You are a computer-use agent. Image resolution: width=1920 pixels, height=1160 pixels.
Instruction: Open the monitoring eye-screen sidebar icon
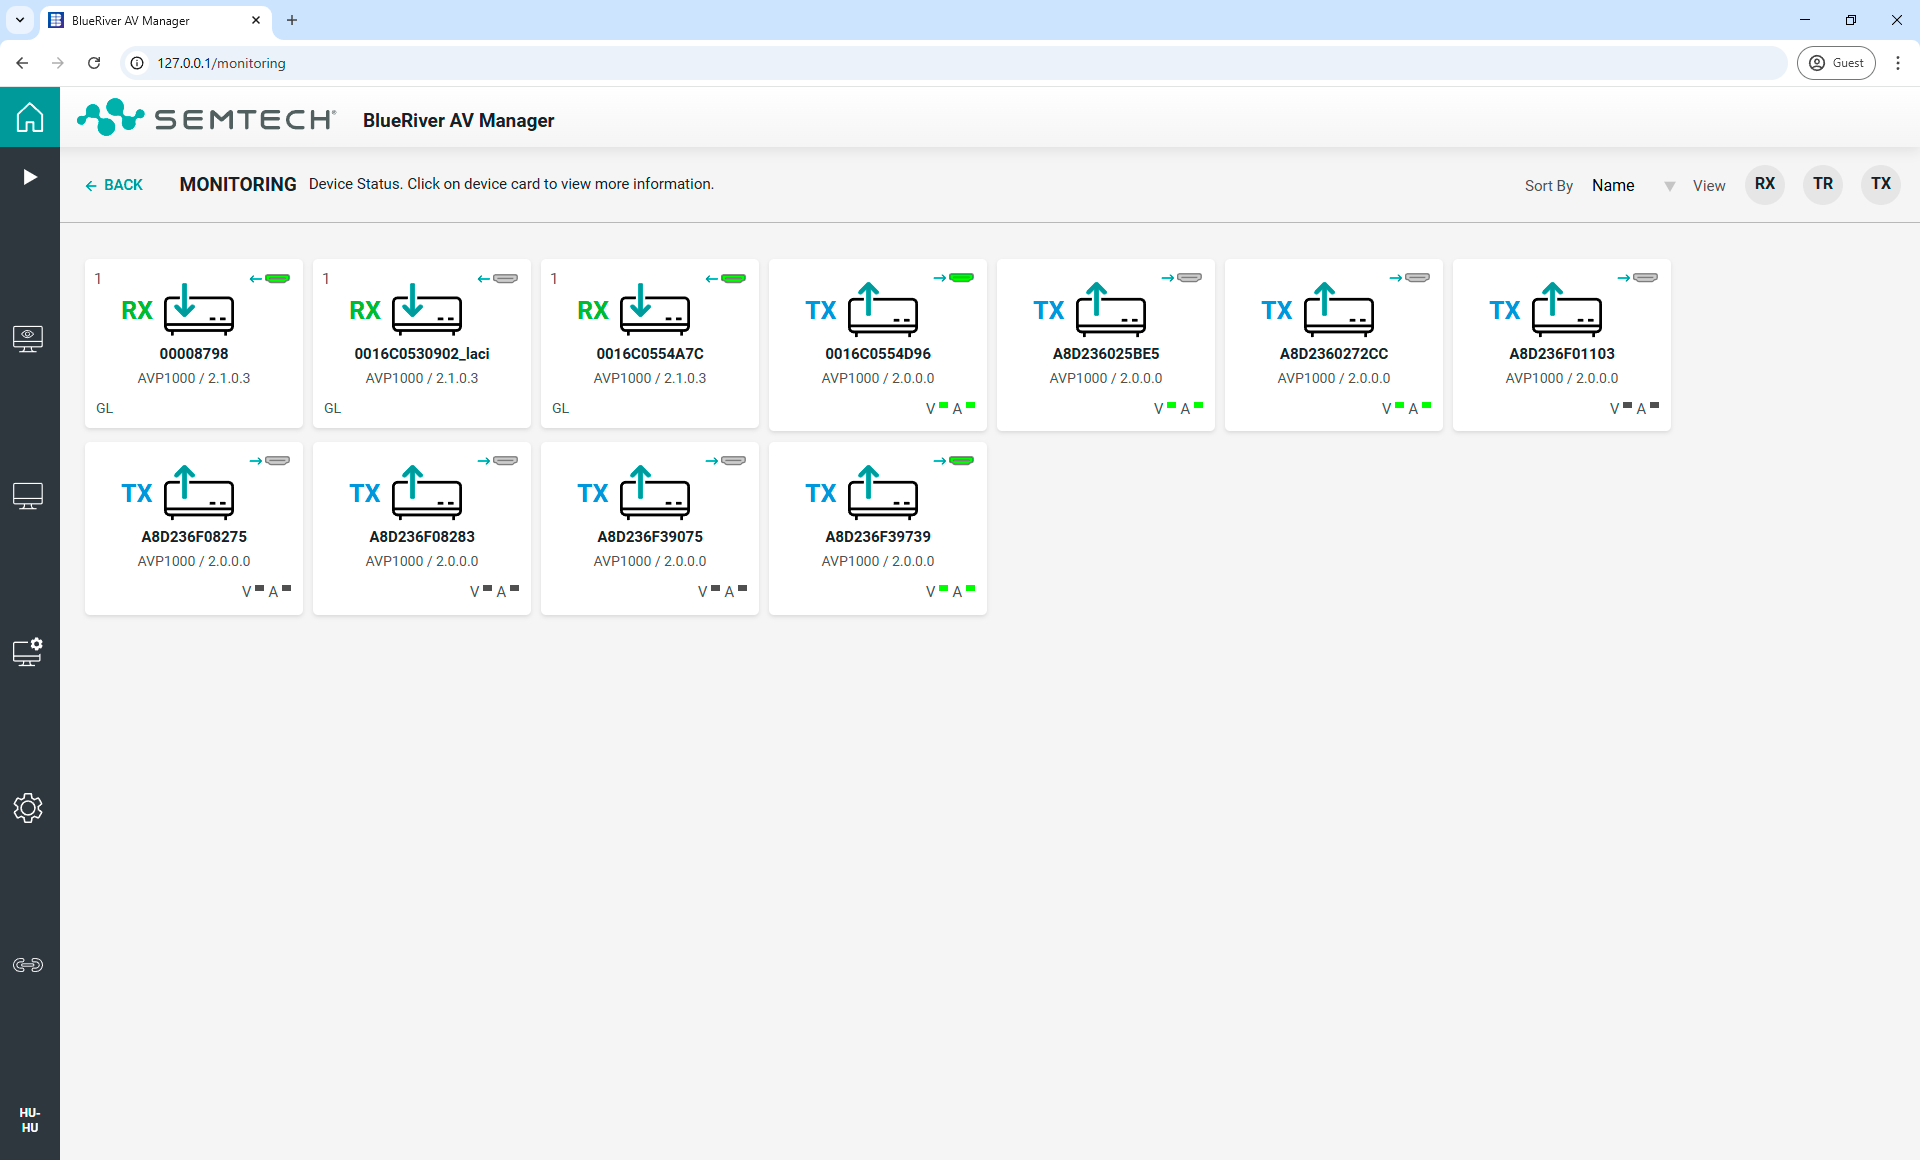(28, 339)
